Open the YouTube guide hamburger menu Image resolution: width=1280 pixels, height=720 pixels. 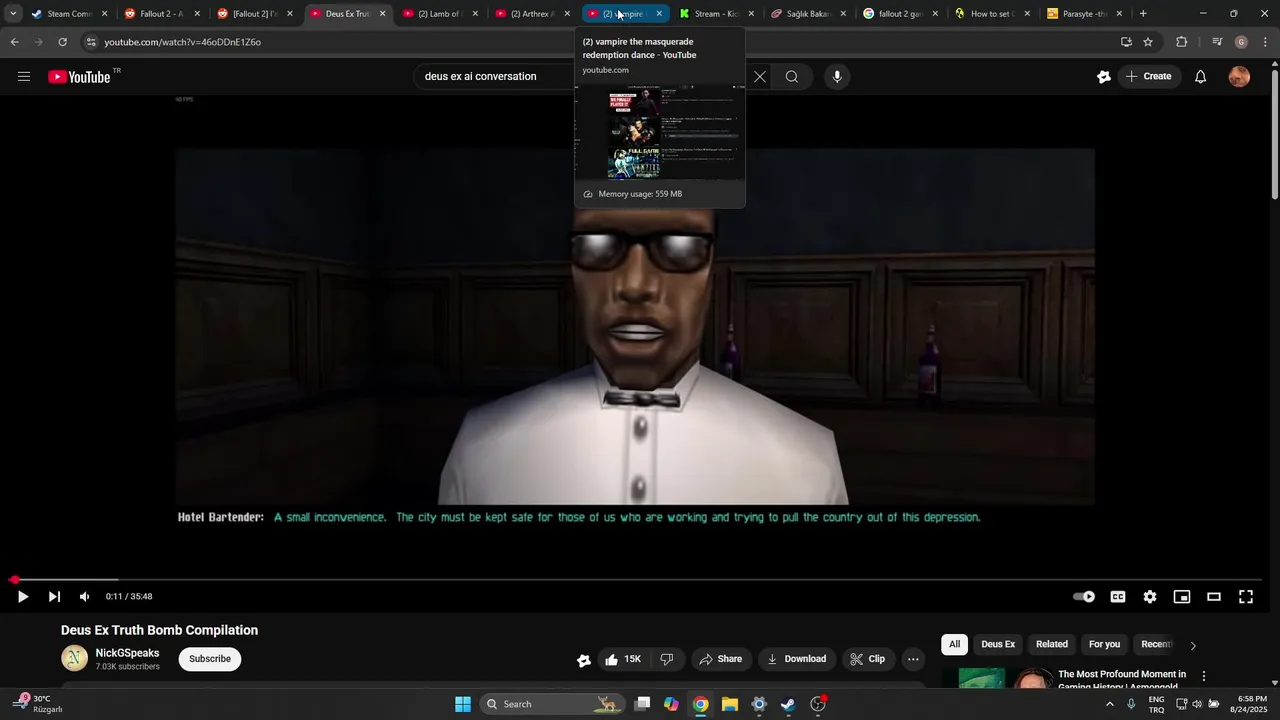pyautogui.click(x=24, y=76)
